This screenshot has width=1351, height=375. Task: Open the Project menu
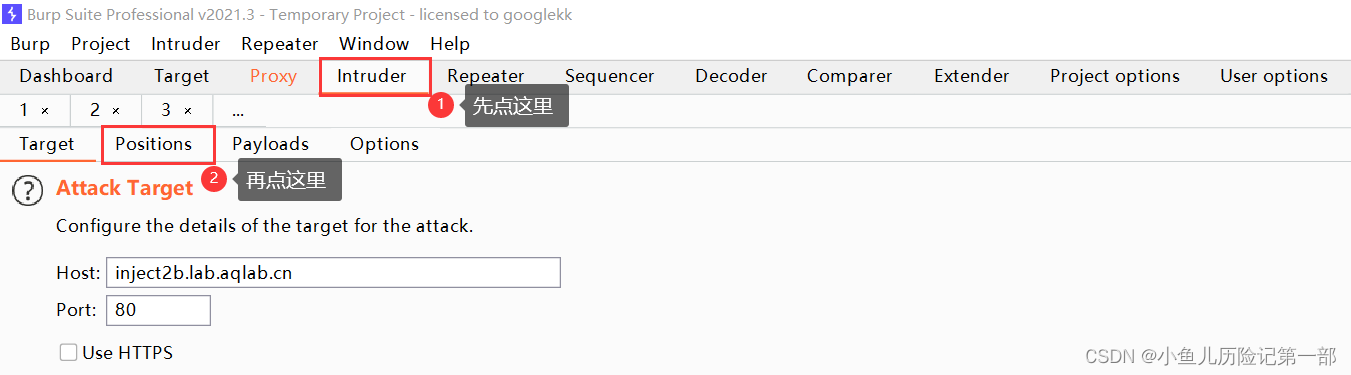click(x=101, y=44)
